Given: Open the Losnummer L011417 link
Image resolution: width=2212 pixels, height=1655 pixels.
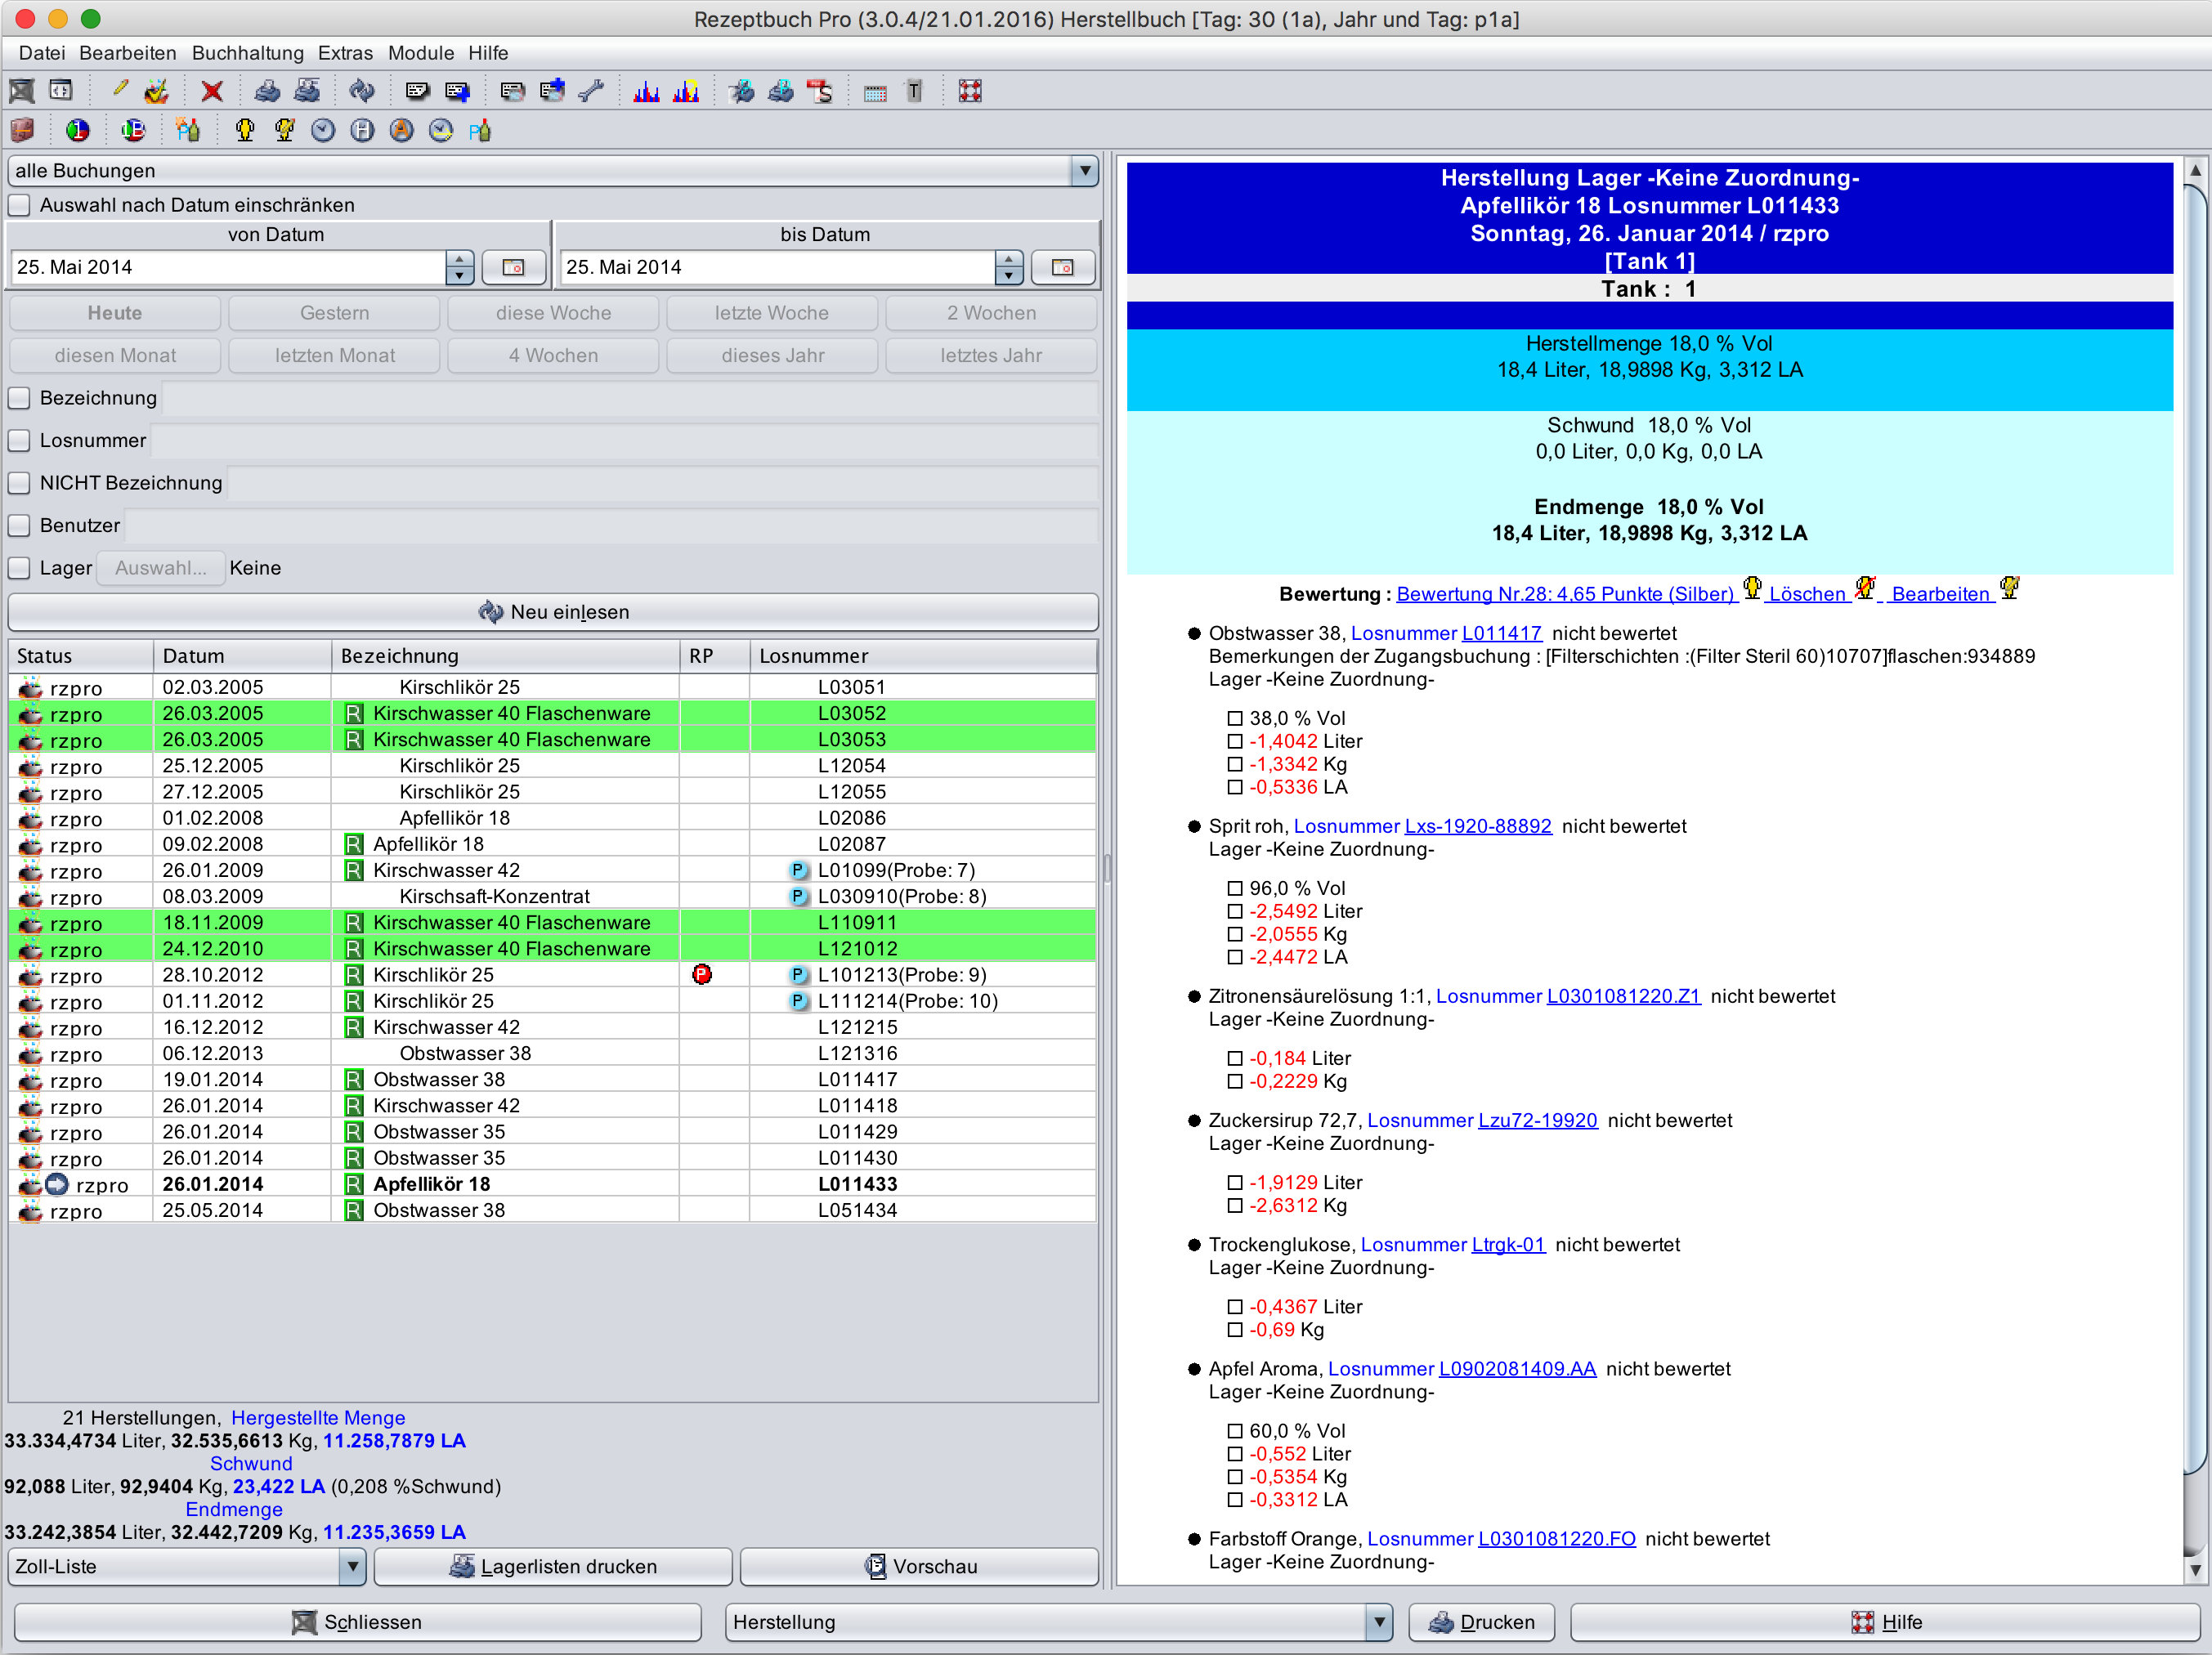Looking at the screenshot, I should 1500,633.
